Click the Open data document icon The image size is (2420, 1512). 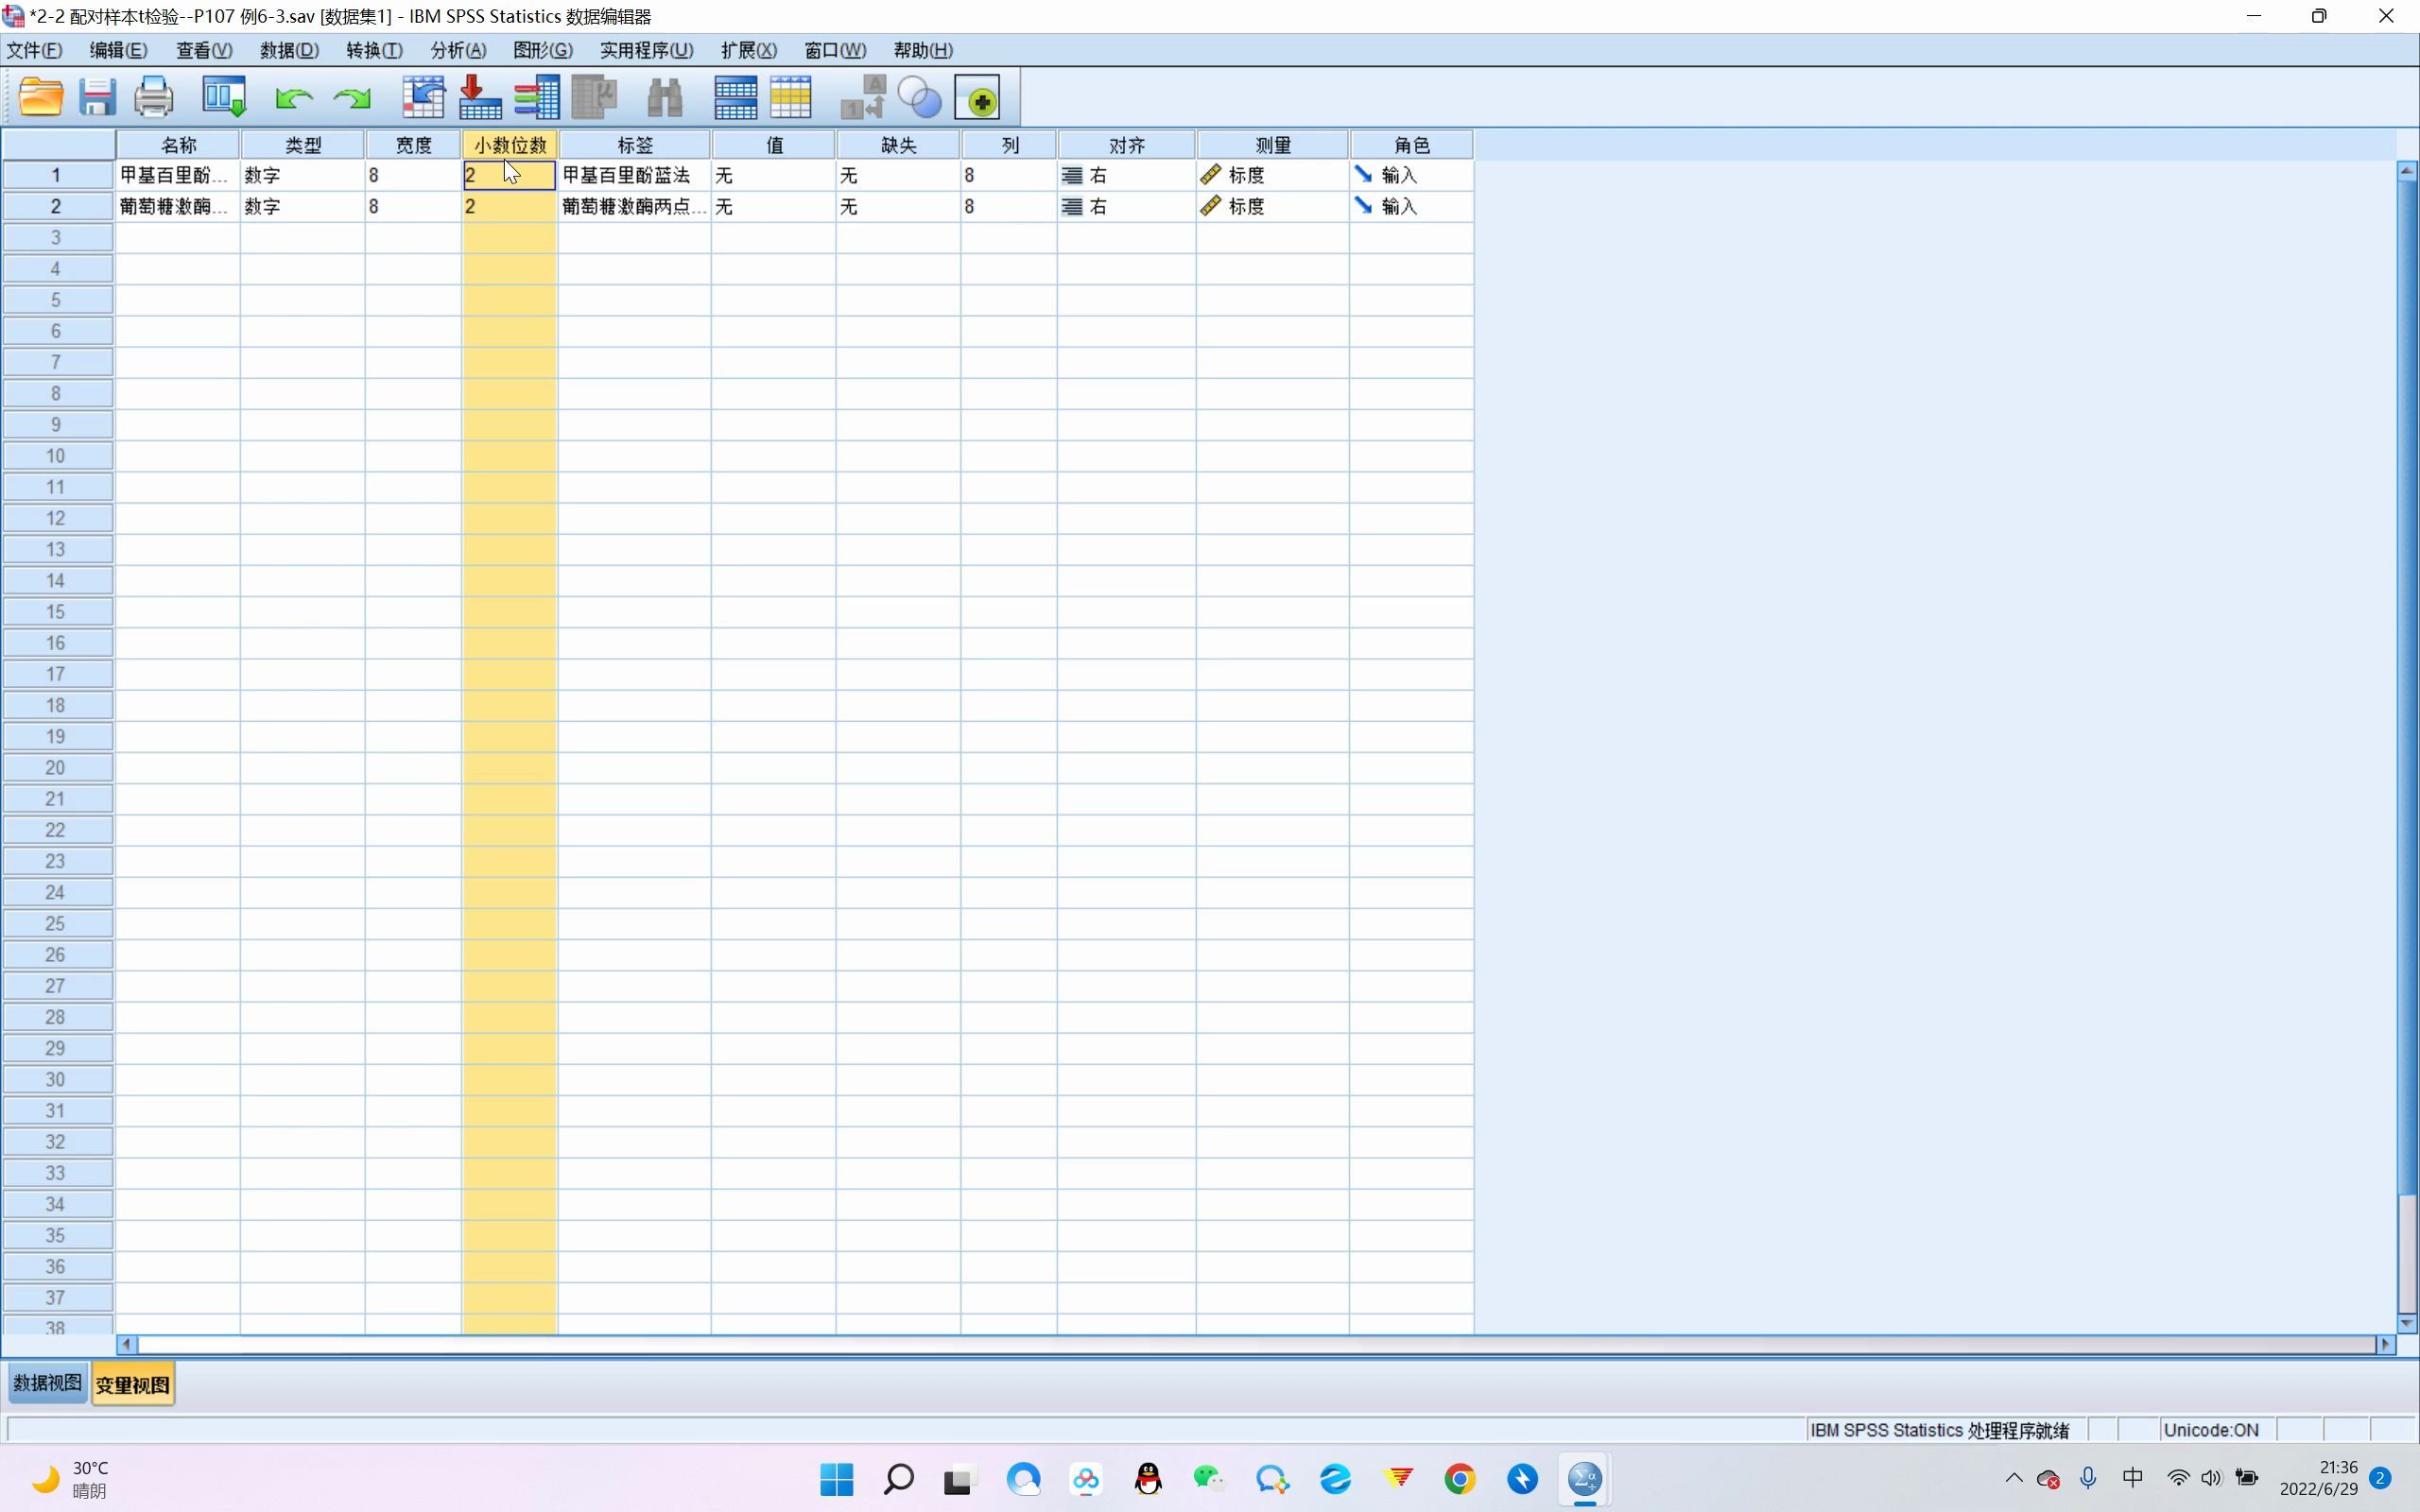point(41,97)
